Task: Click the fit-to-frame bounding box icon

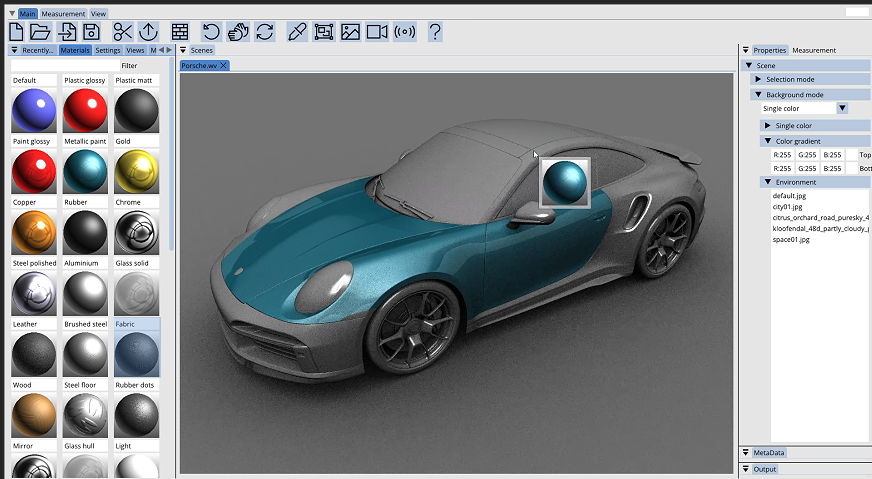Action: point(324,32)
